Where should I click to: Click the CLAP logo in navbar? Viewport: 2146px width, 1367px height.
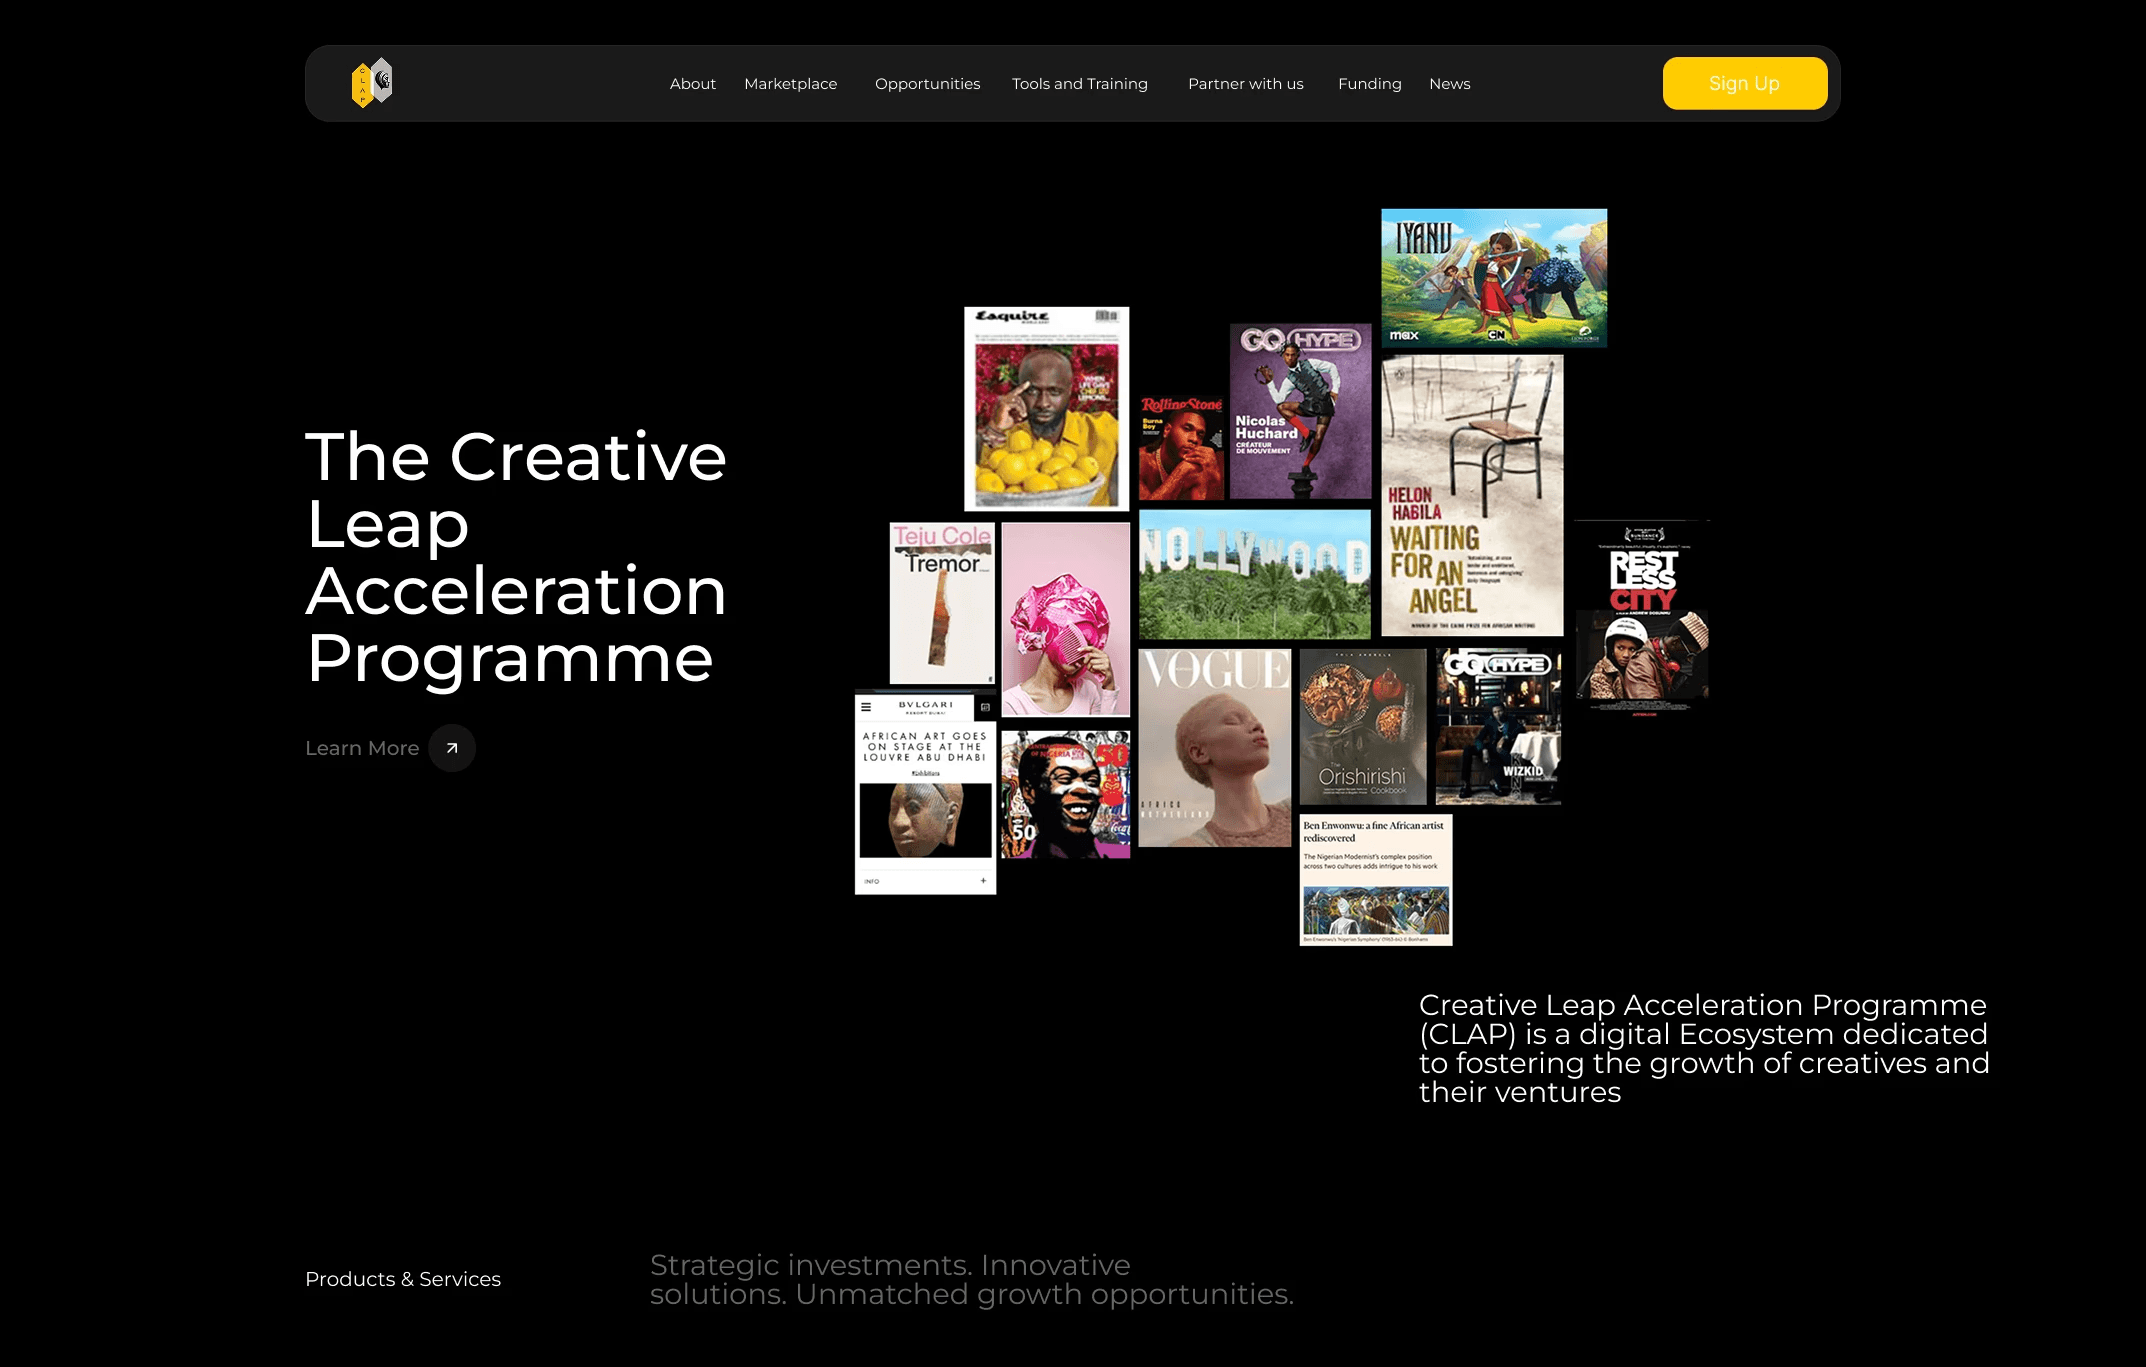(372, 83)
